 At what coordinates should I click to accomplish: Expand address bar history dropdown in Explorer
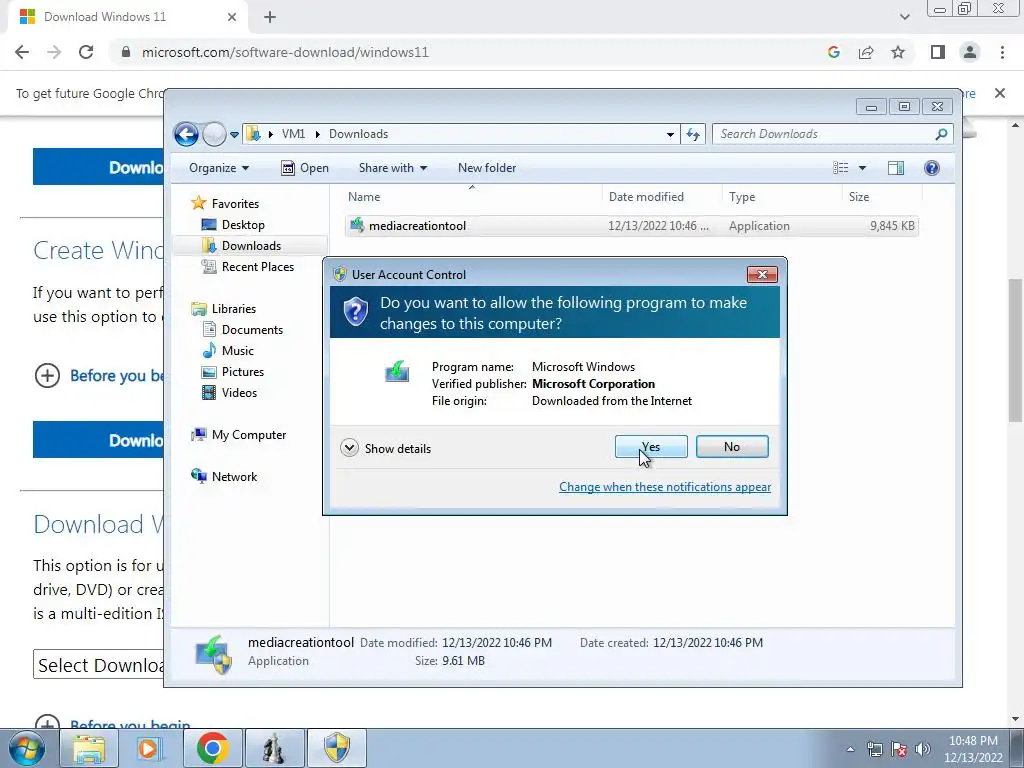670,135
